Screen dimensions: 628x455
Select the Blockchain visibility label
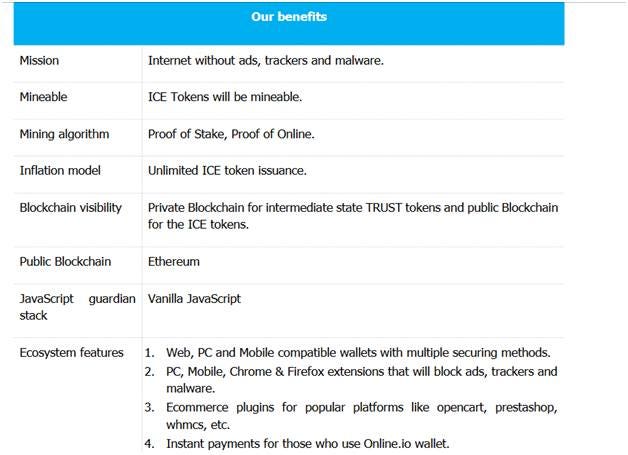70,208
